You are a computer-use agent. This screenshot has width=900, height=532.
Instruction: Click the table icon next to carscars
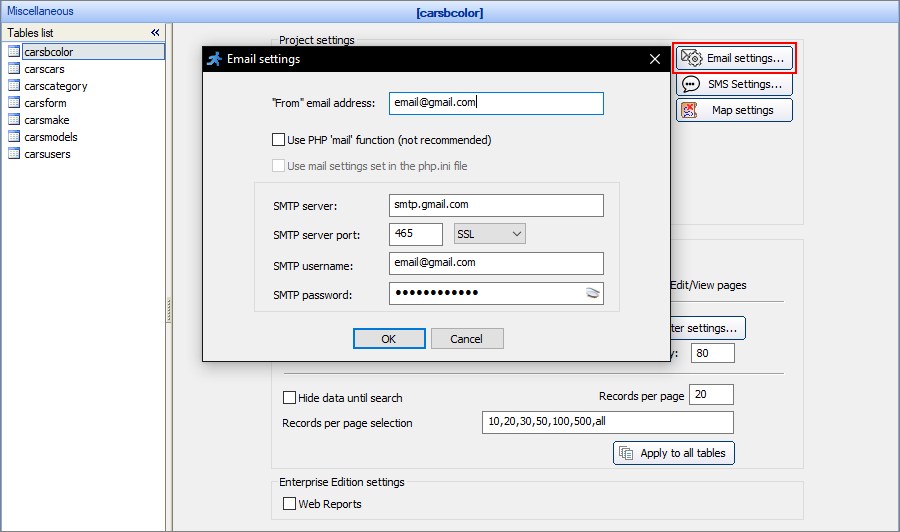coord(14,69)
